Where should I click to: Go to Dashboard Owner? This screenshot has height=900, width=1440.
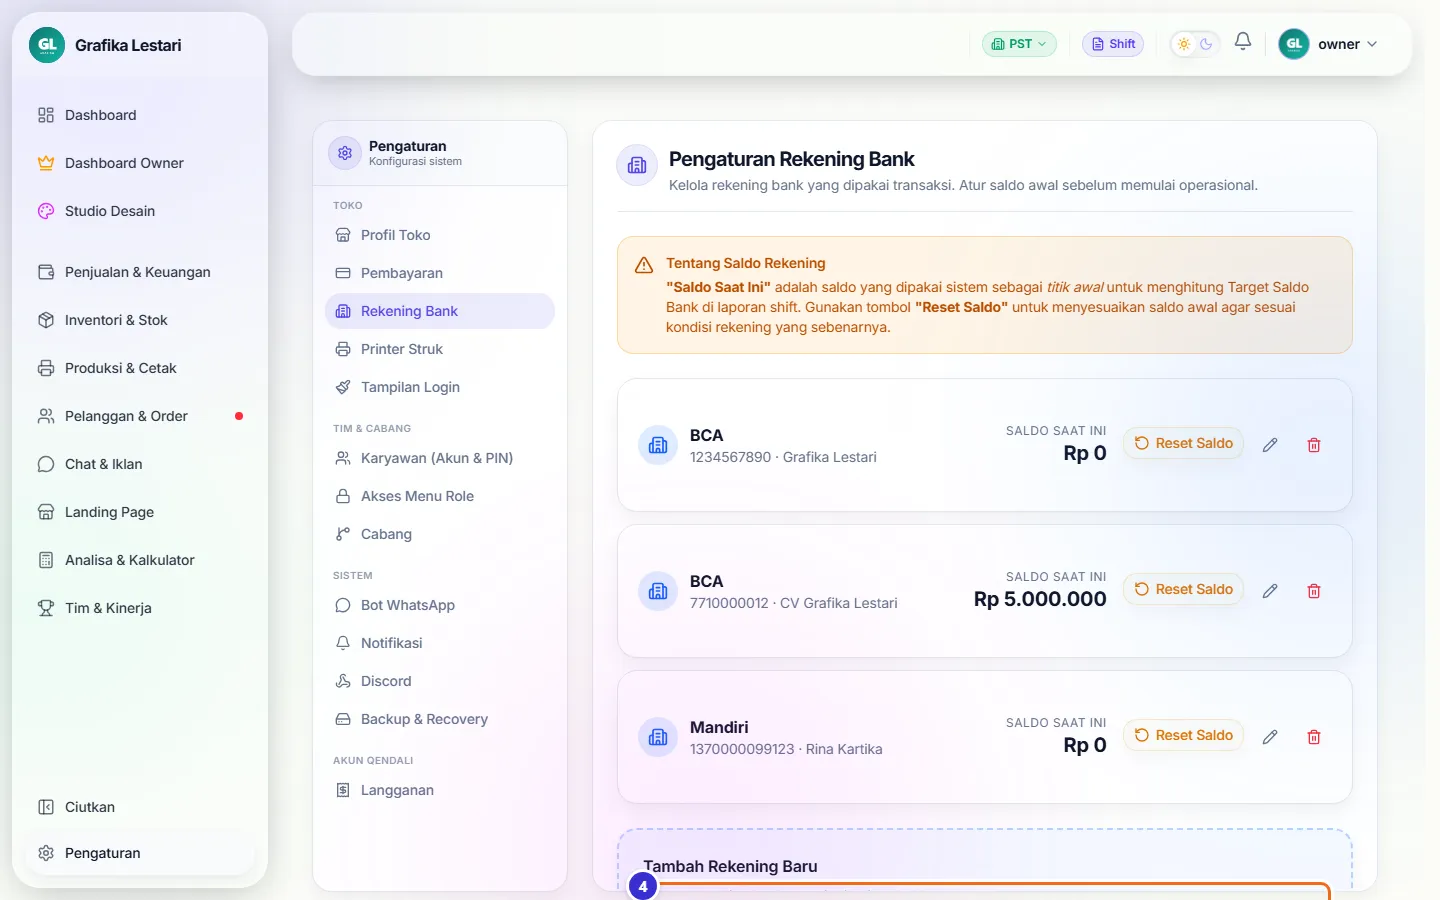pyautogui.click(x=140, y=163)
